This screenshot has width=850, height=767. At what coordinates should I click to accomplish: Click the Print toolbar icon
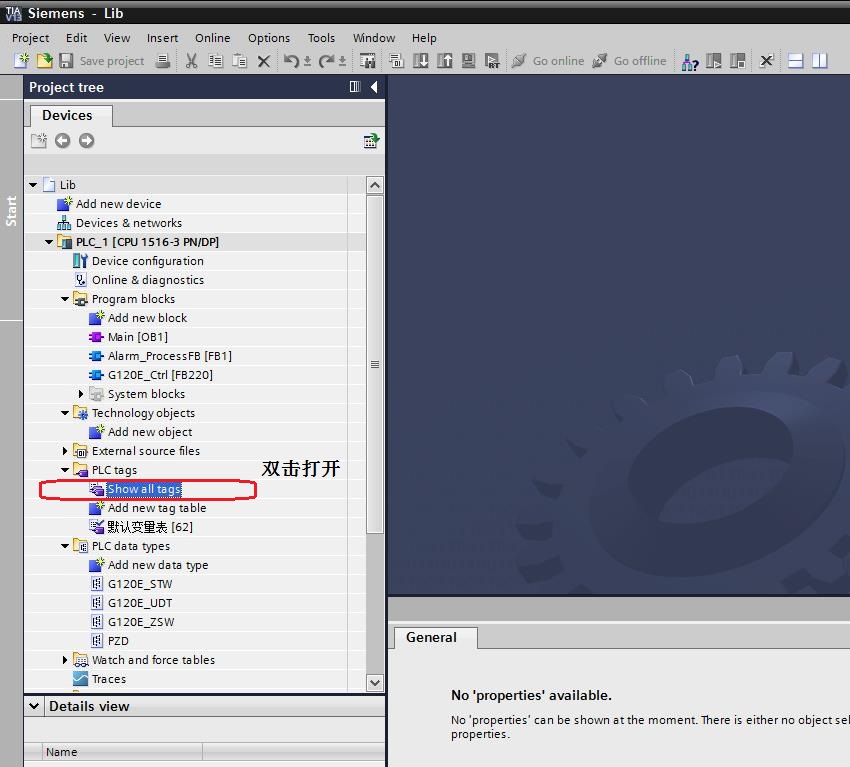point(163,61)
